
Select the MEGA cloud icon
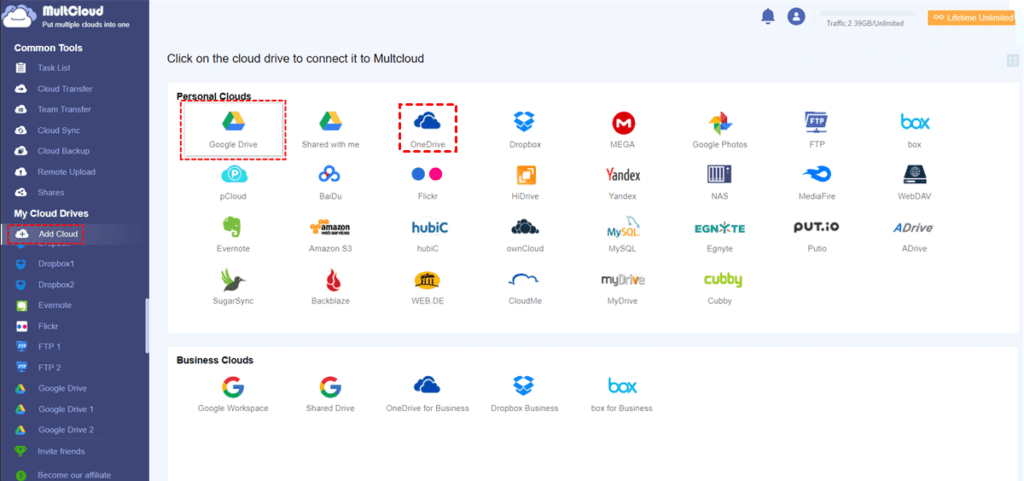coord(623,130)
